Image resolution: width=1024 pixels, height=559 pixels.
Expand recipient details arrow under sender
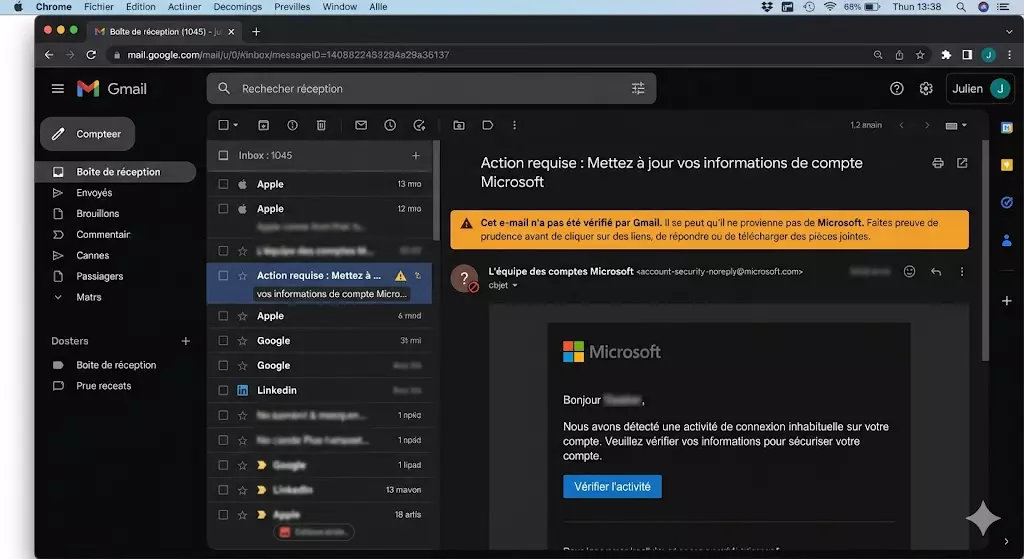pos(515,285)
